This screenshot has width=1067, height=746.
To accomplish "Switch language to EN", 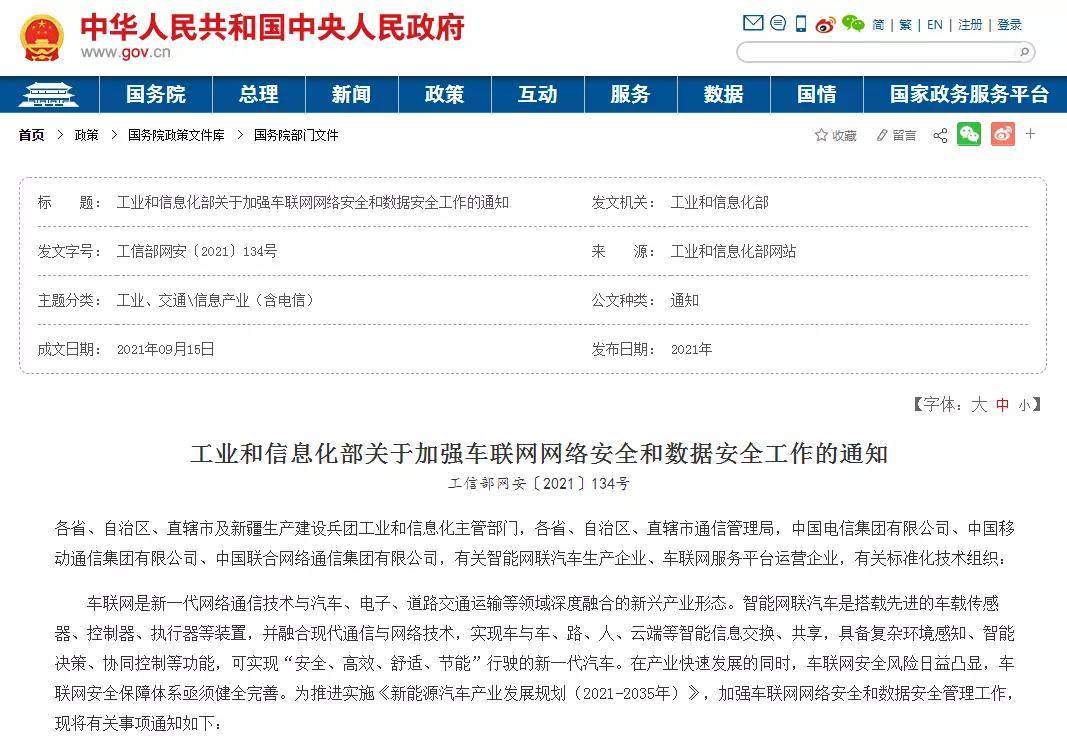I will click(934, 25).
